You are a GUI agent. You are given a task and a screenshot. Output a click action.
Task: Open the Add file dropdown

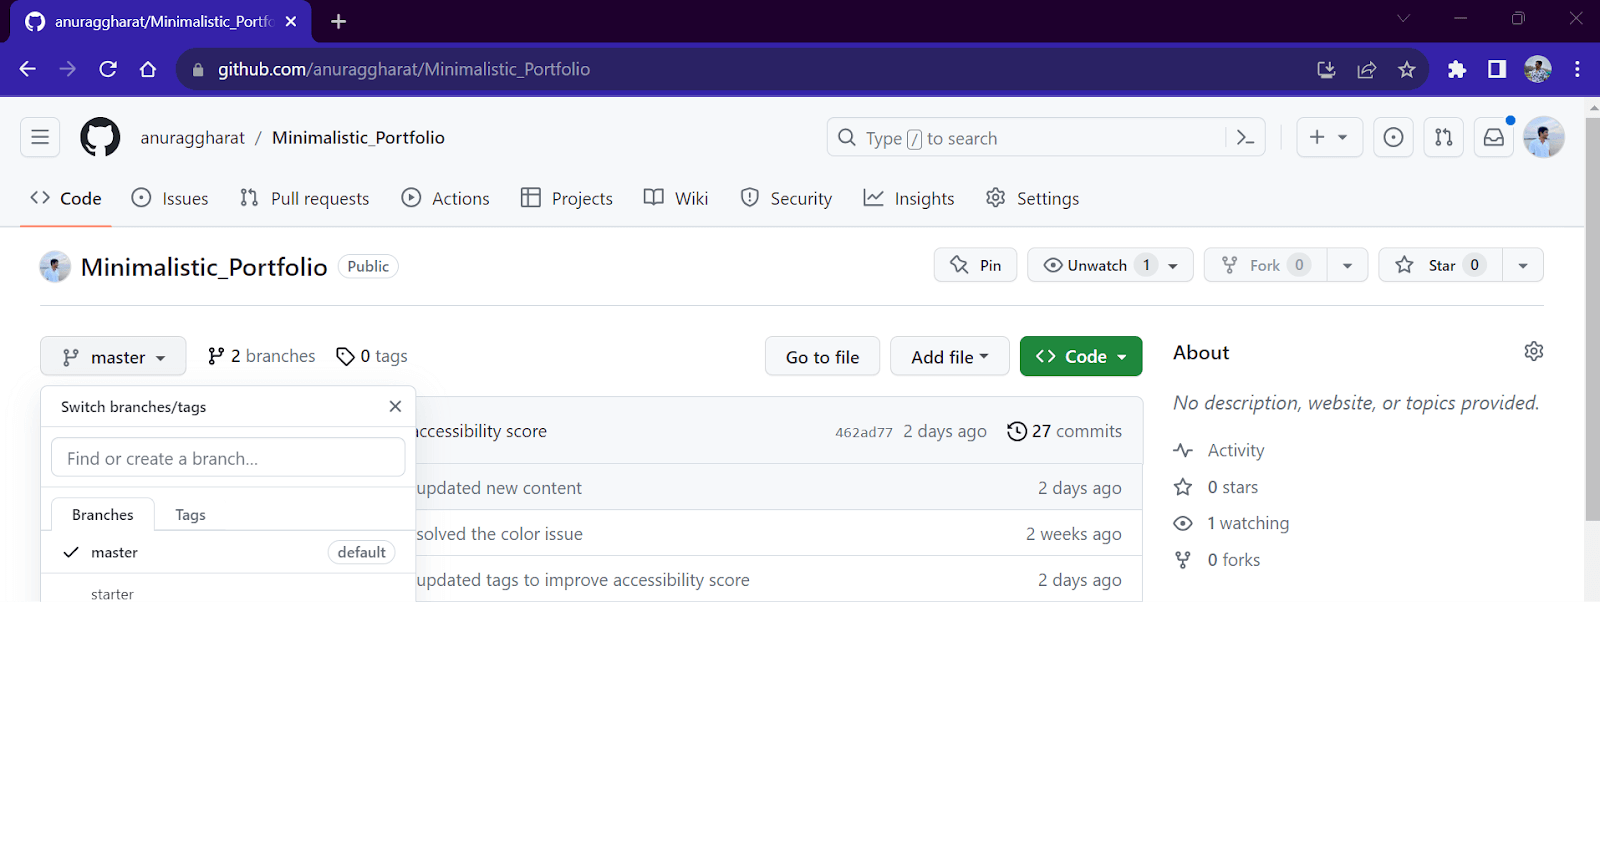coord(949,357)
